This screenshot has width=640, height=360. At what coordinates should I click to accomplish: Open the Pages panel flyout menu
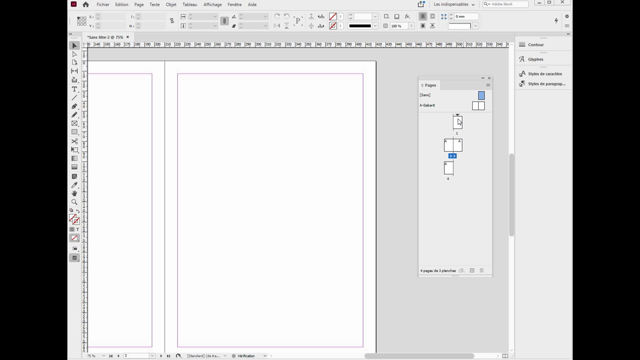pyautogui.click(x=488, y=85)
